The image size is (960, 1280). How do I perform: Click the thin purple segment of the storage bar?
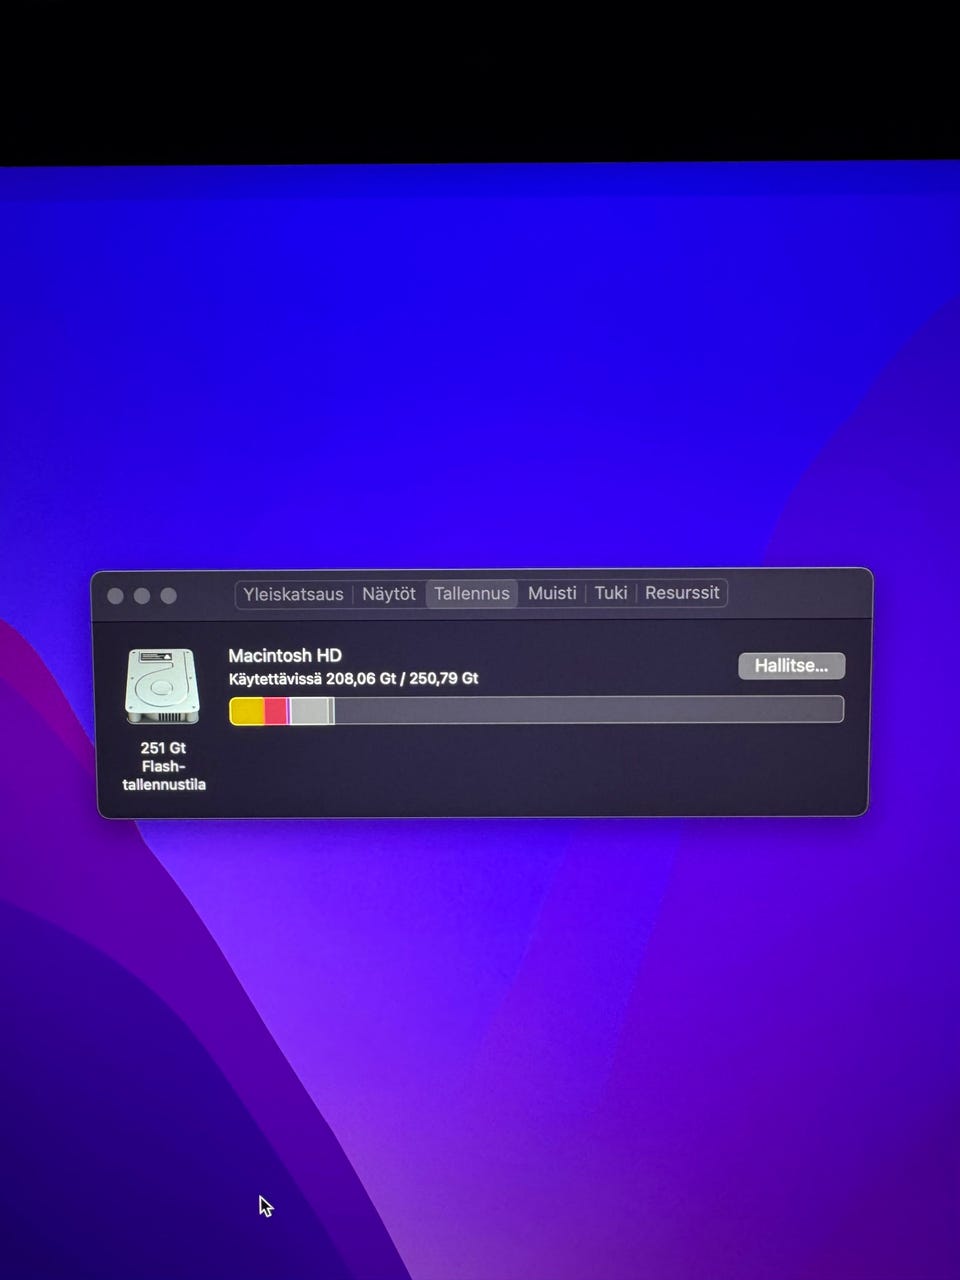point(289,711)
